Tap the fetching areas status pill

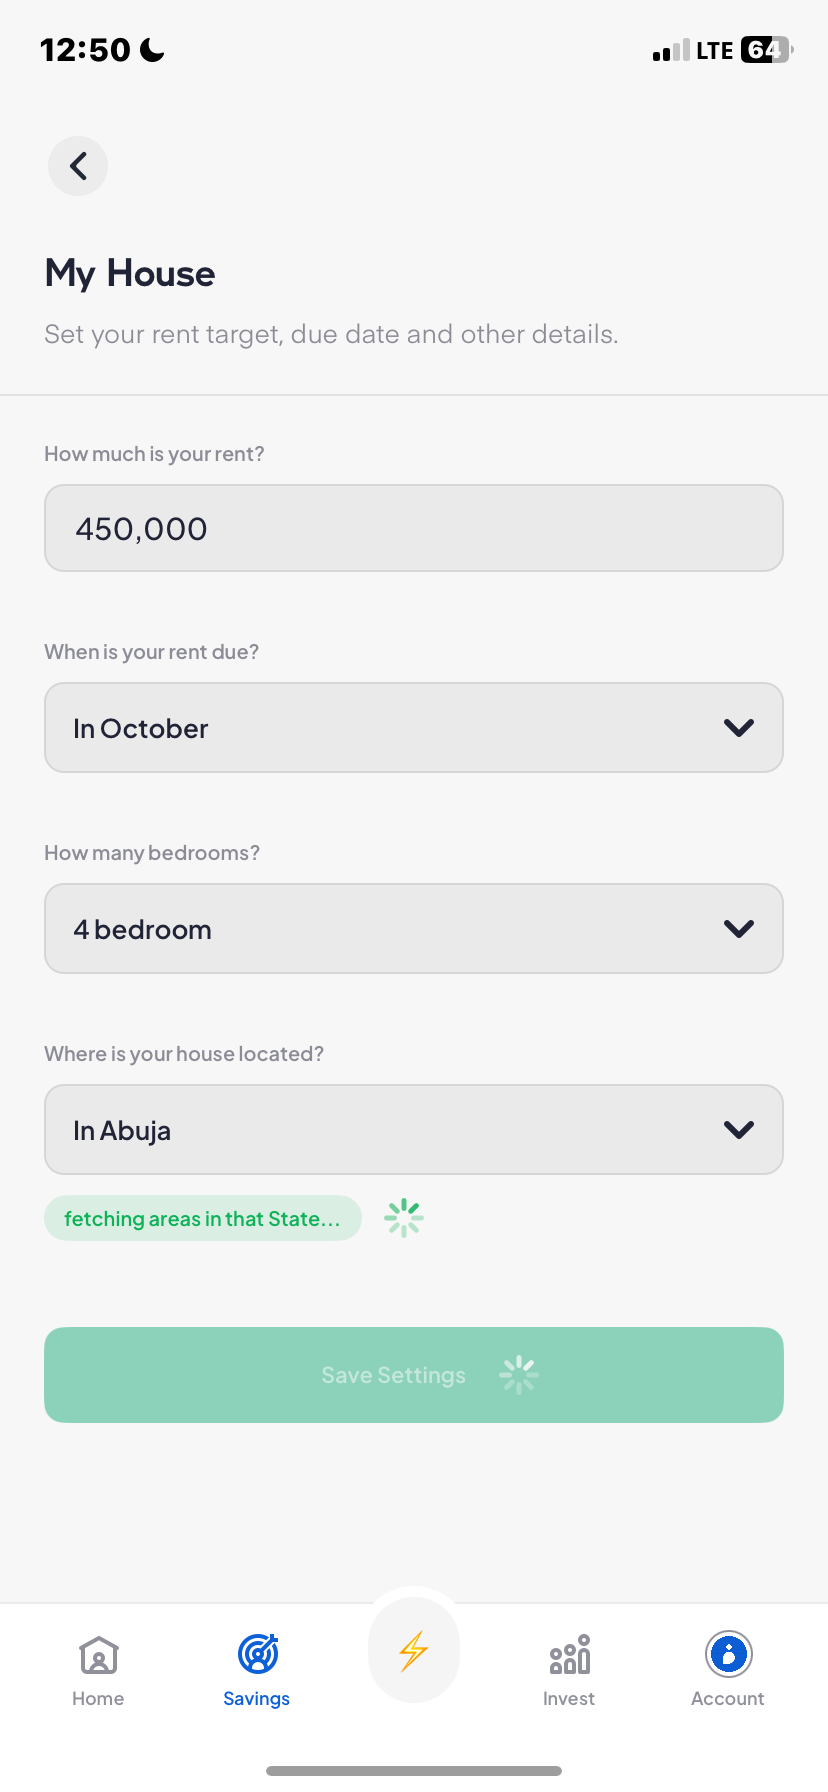(x=202, y=1218)
